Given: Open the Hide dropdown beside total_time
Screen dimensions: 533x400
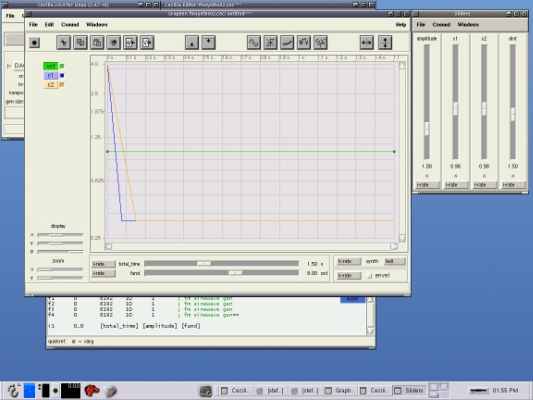Looking at the screenshot, I should point(104,264).
